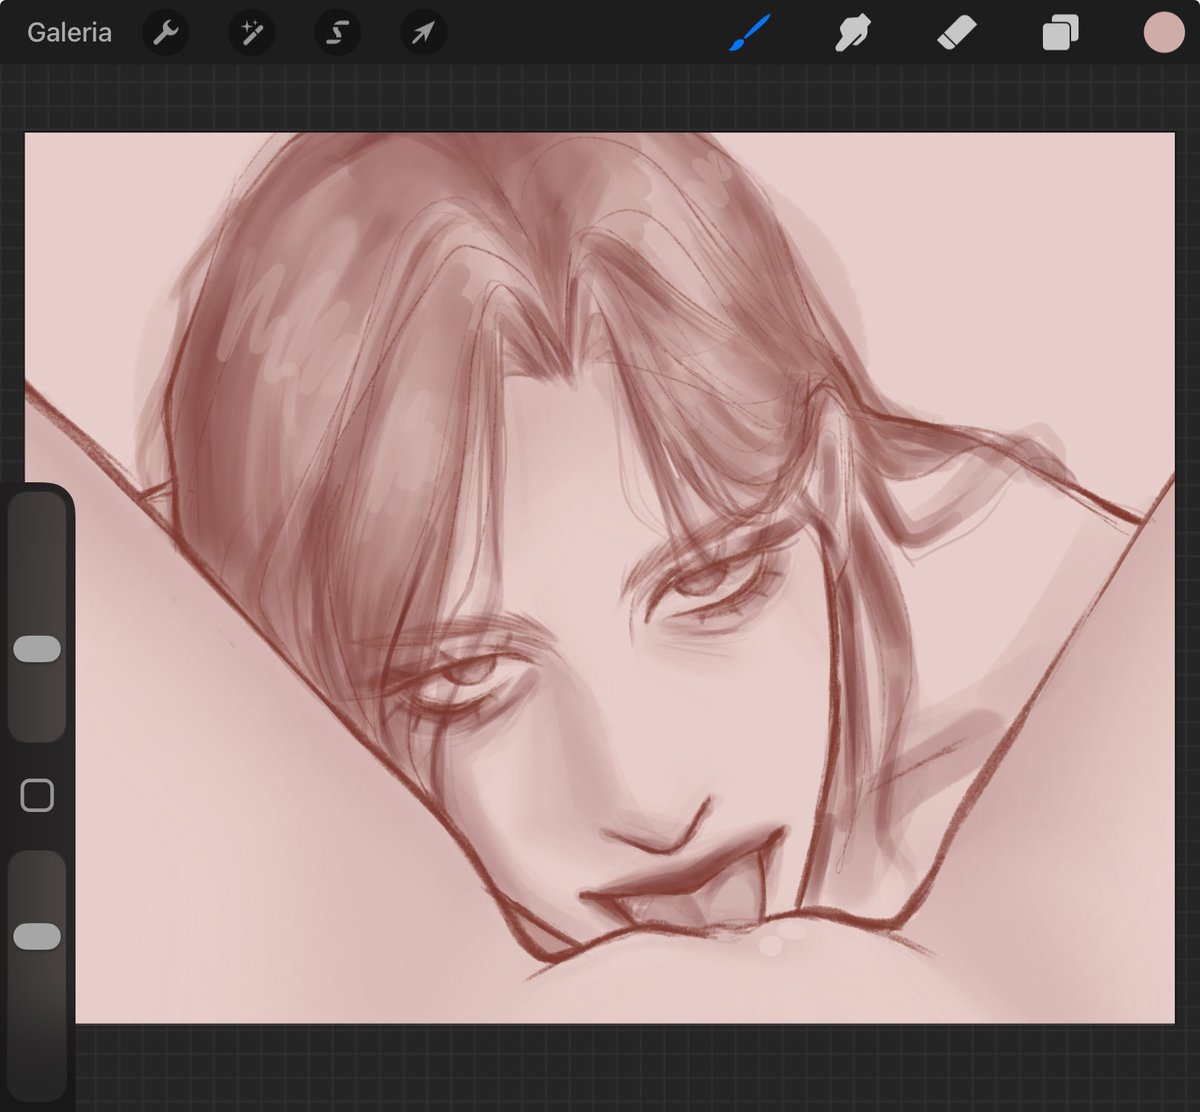Select the Eraser tool
1200x1112 pixels.
pos(957,33)
